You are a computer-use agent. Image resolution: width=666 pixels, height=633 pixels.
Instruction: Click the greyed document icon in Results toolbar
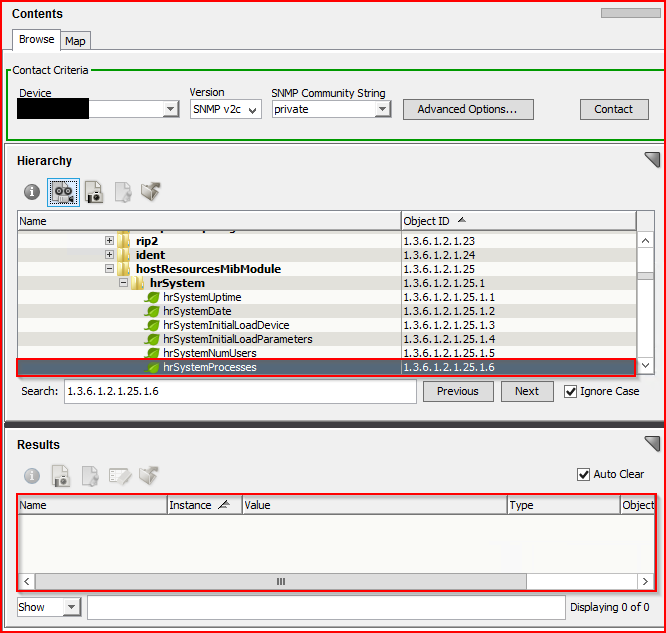[x=90, y=475]
